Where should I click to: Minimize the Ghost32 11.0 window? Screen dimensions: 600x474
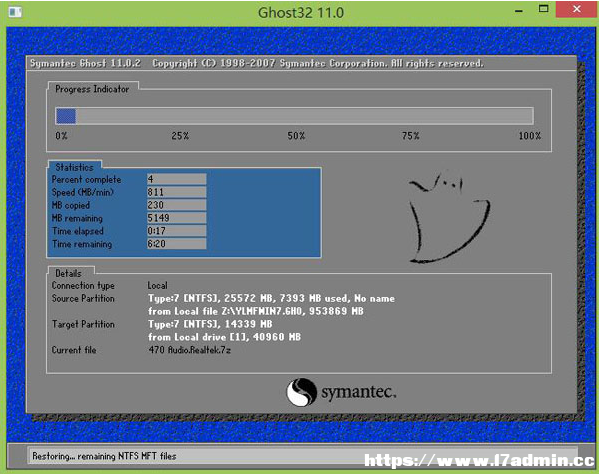[518, 10]
